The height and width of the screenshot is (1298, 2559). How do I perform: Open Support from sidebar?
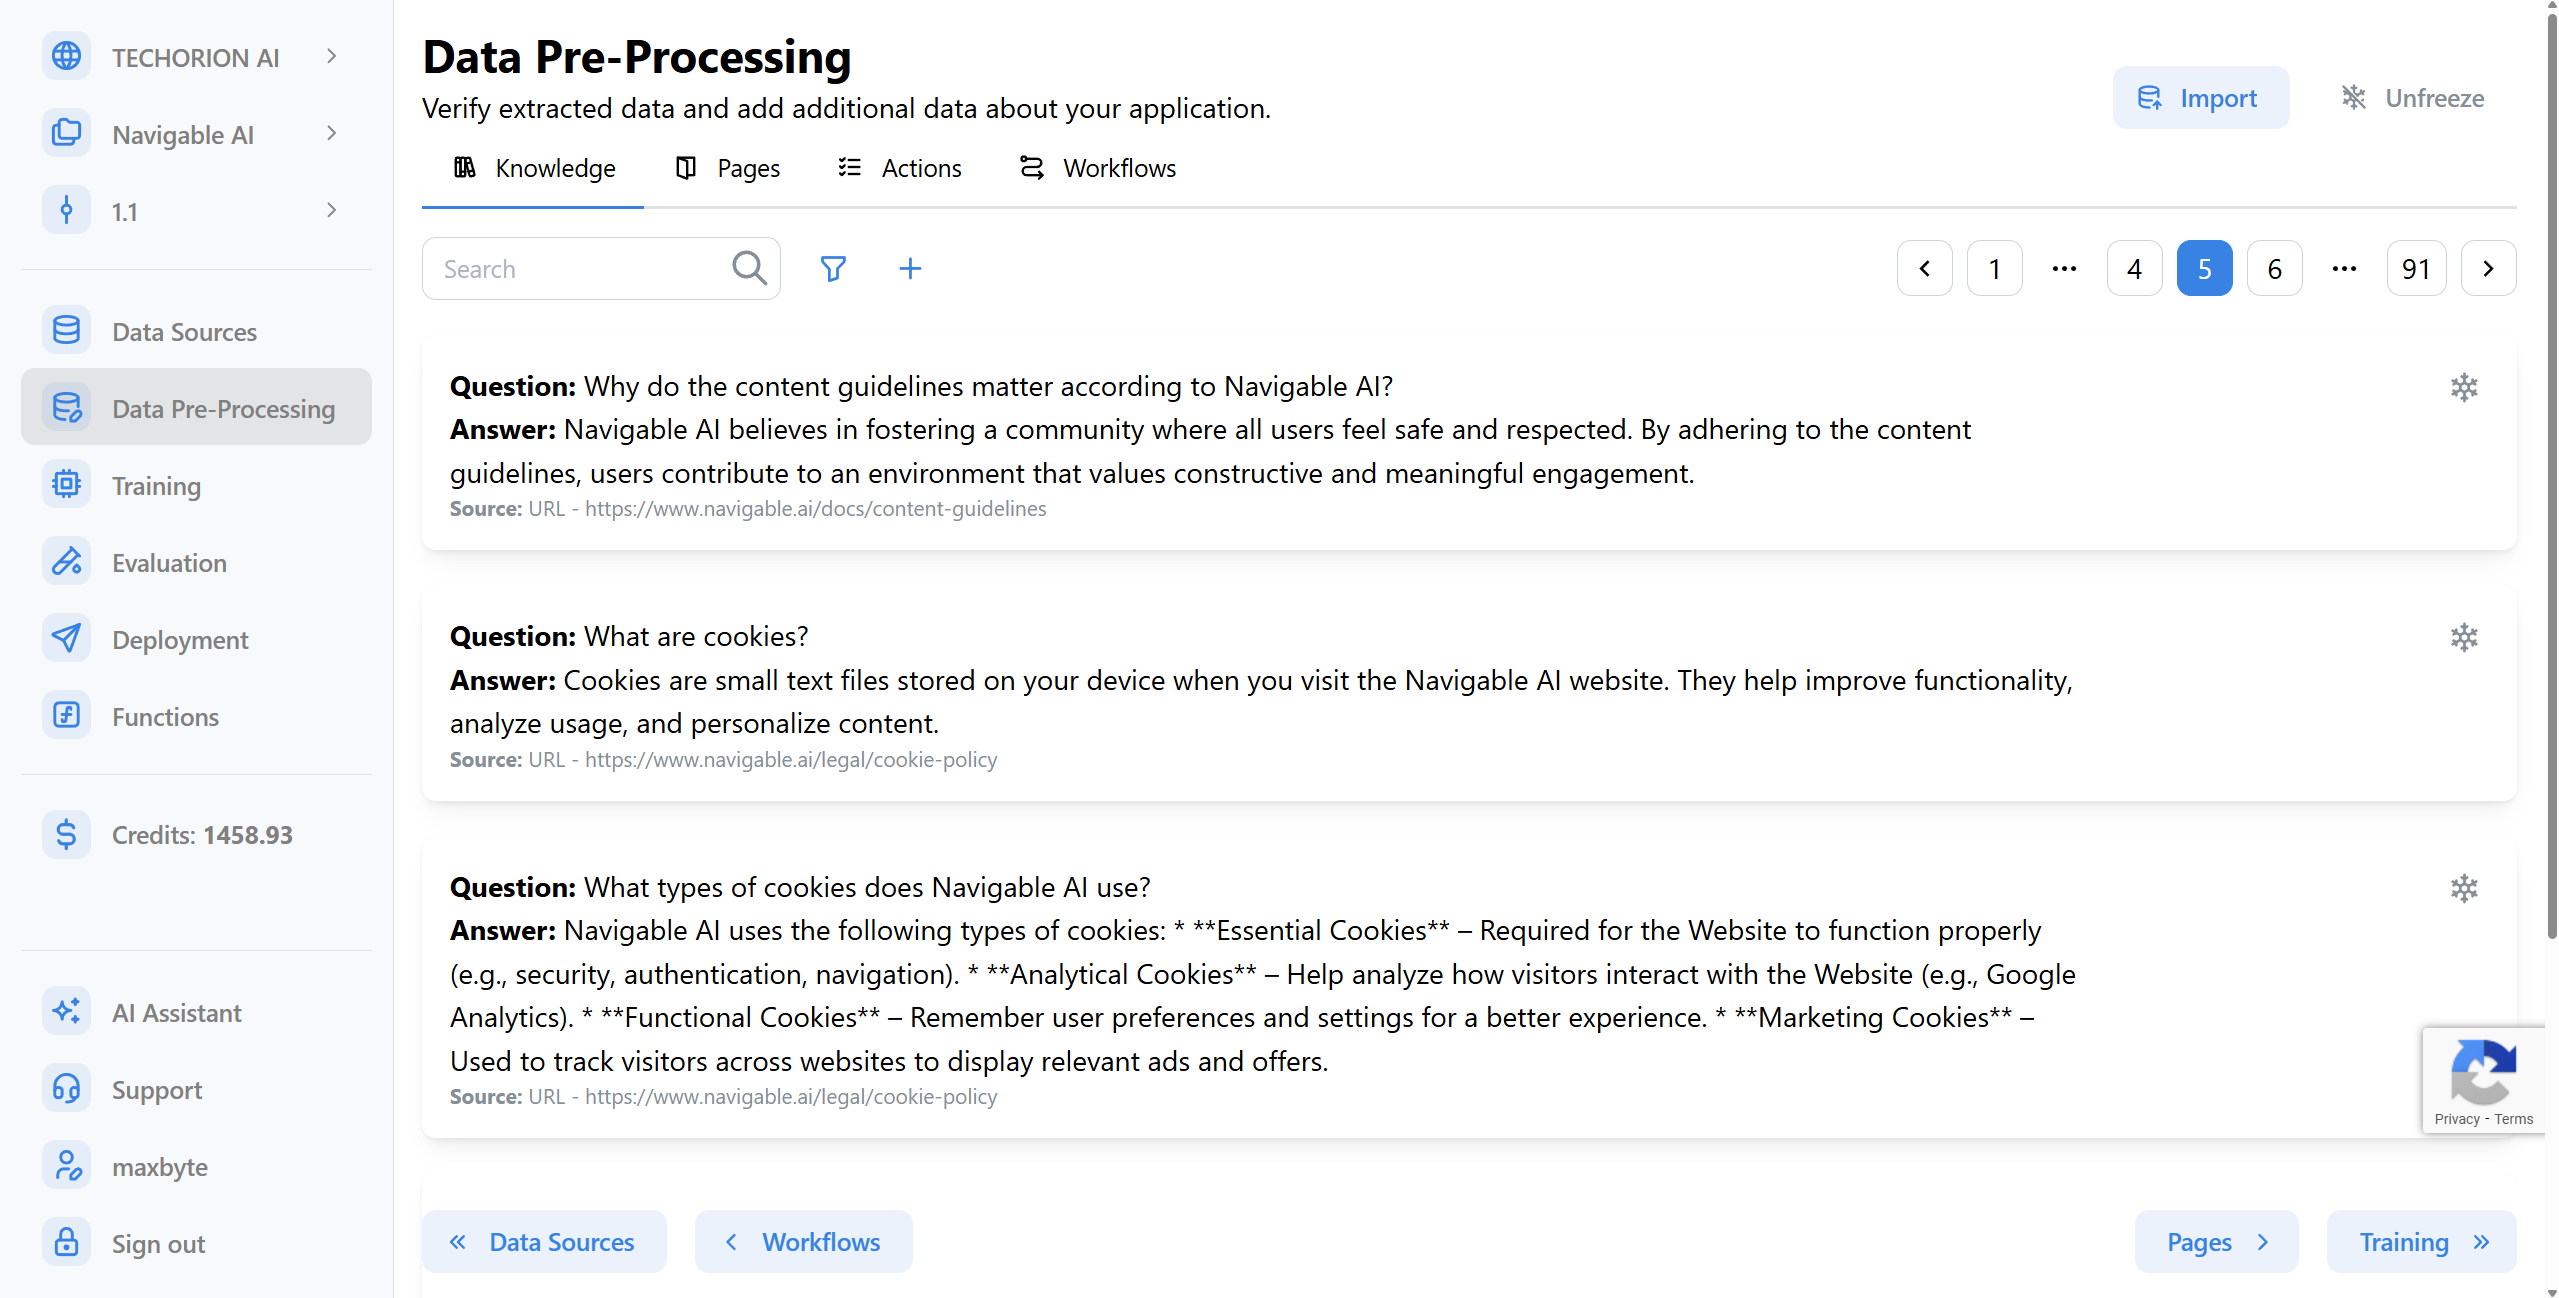(x=157, y=1090)
